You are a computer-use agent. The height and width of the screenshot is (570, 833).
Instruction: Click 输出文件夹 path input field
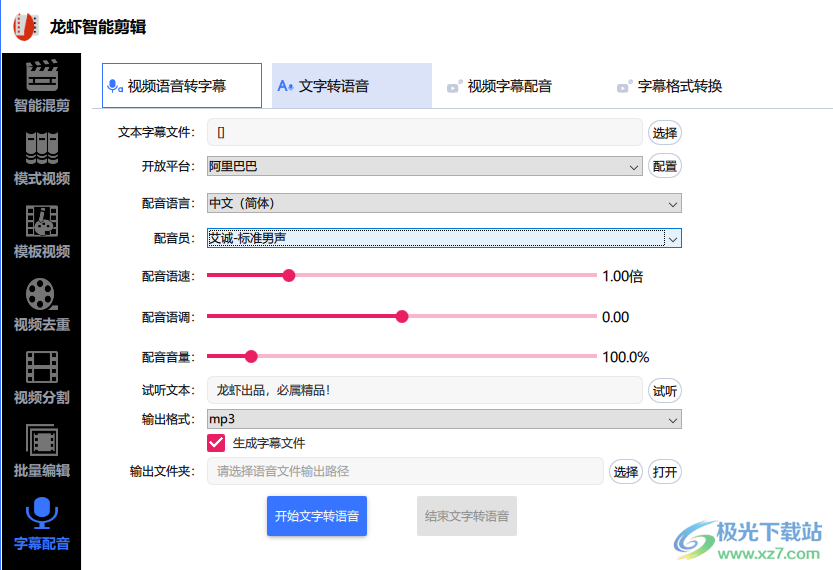pyautogui.click(x=405, y=471)
